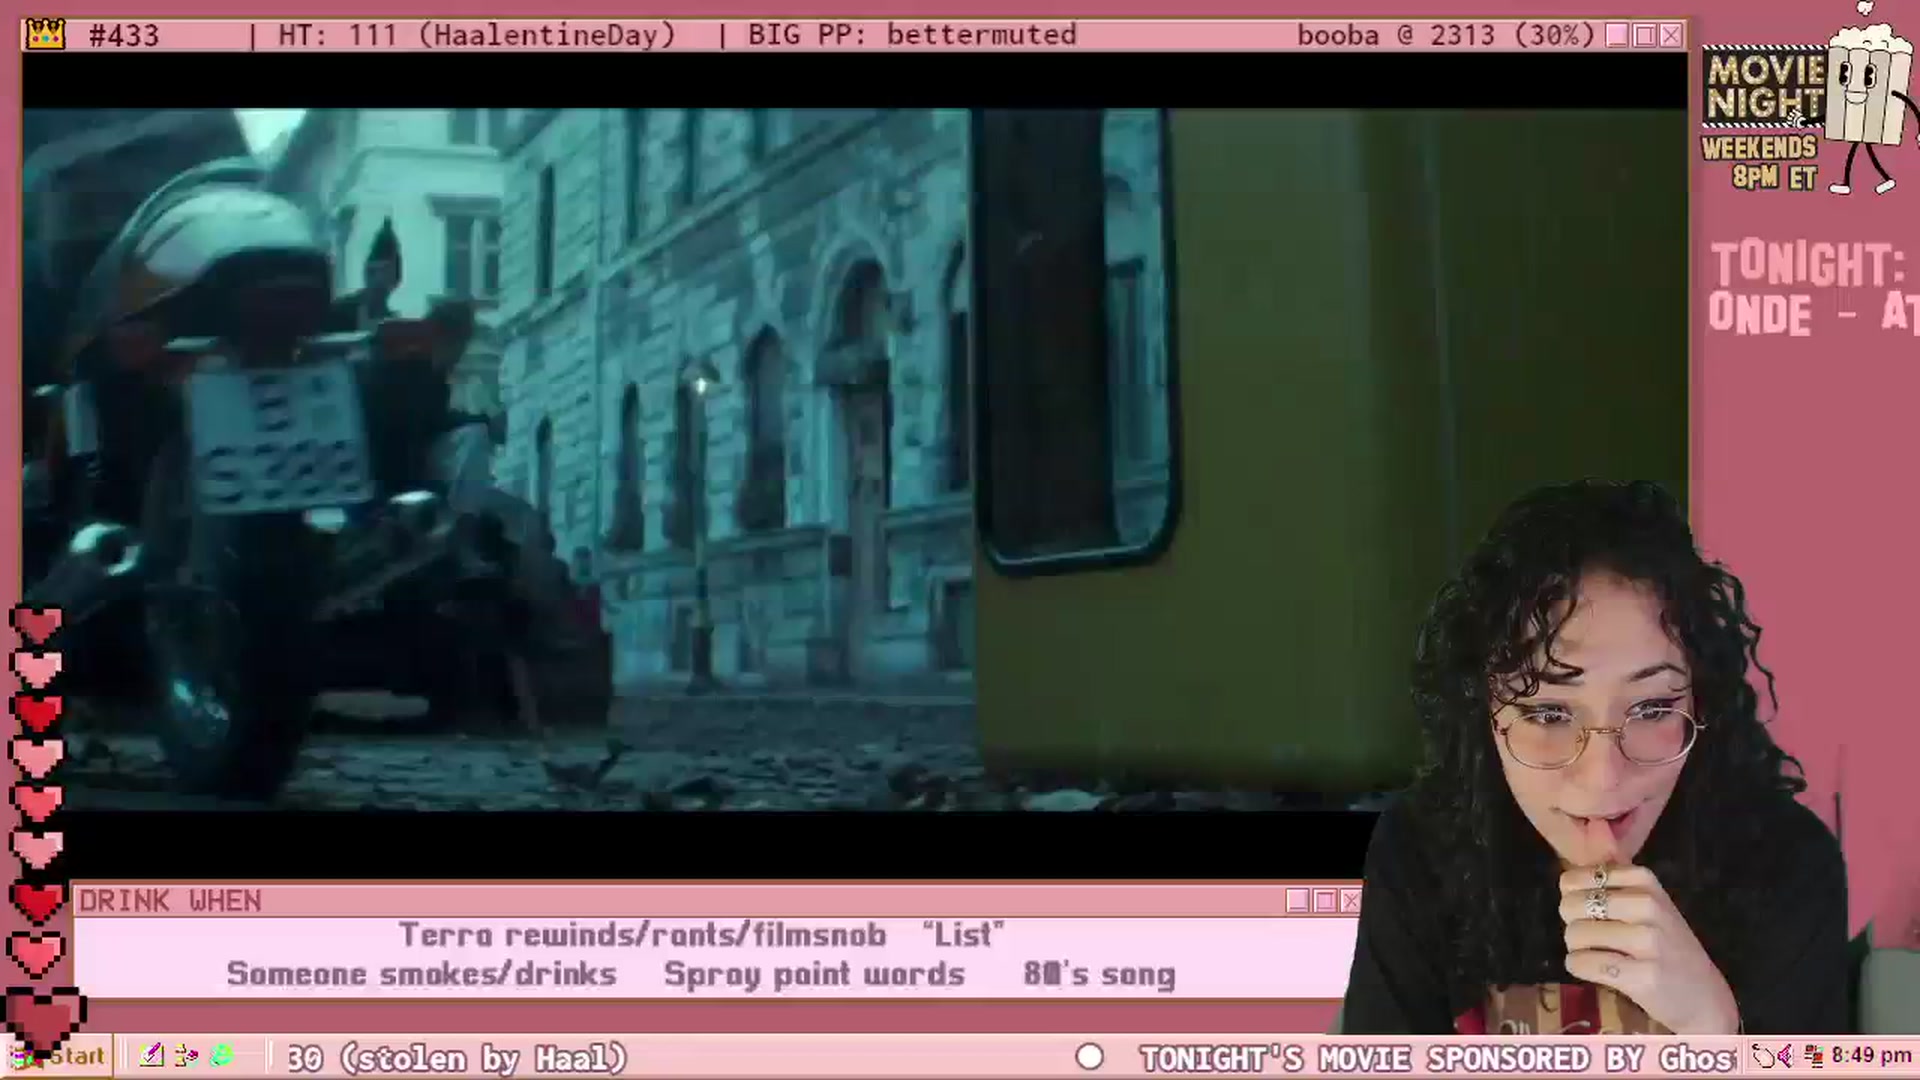Click the crown icon in the top bar
The width and height of the screenshot is (1920, 1080).
(45, 34)
